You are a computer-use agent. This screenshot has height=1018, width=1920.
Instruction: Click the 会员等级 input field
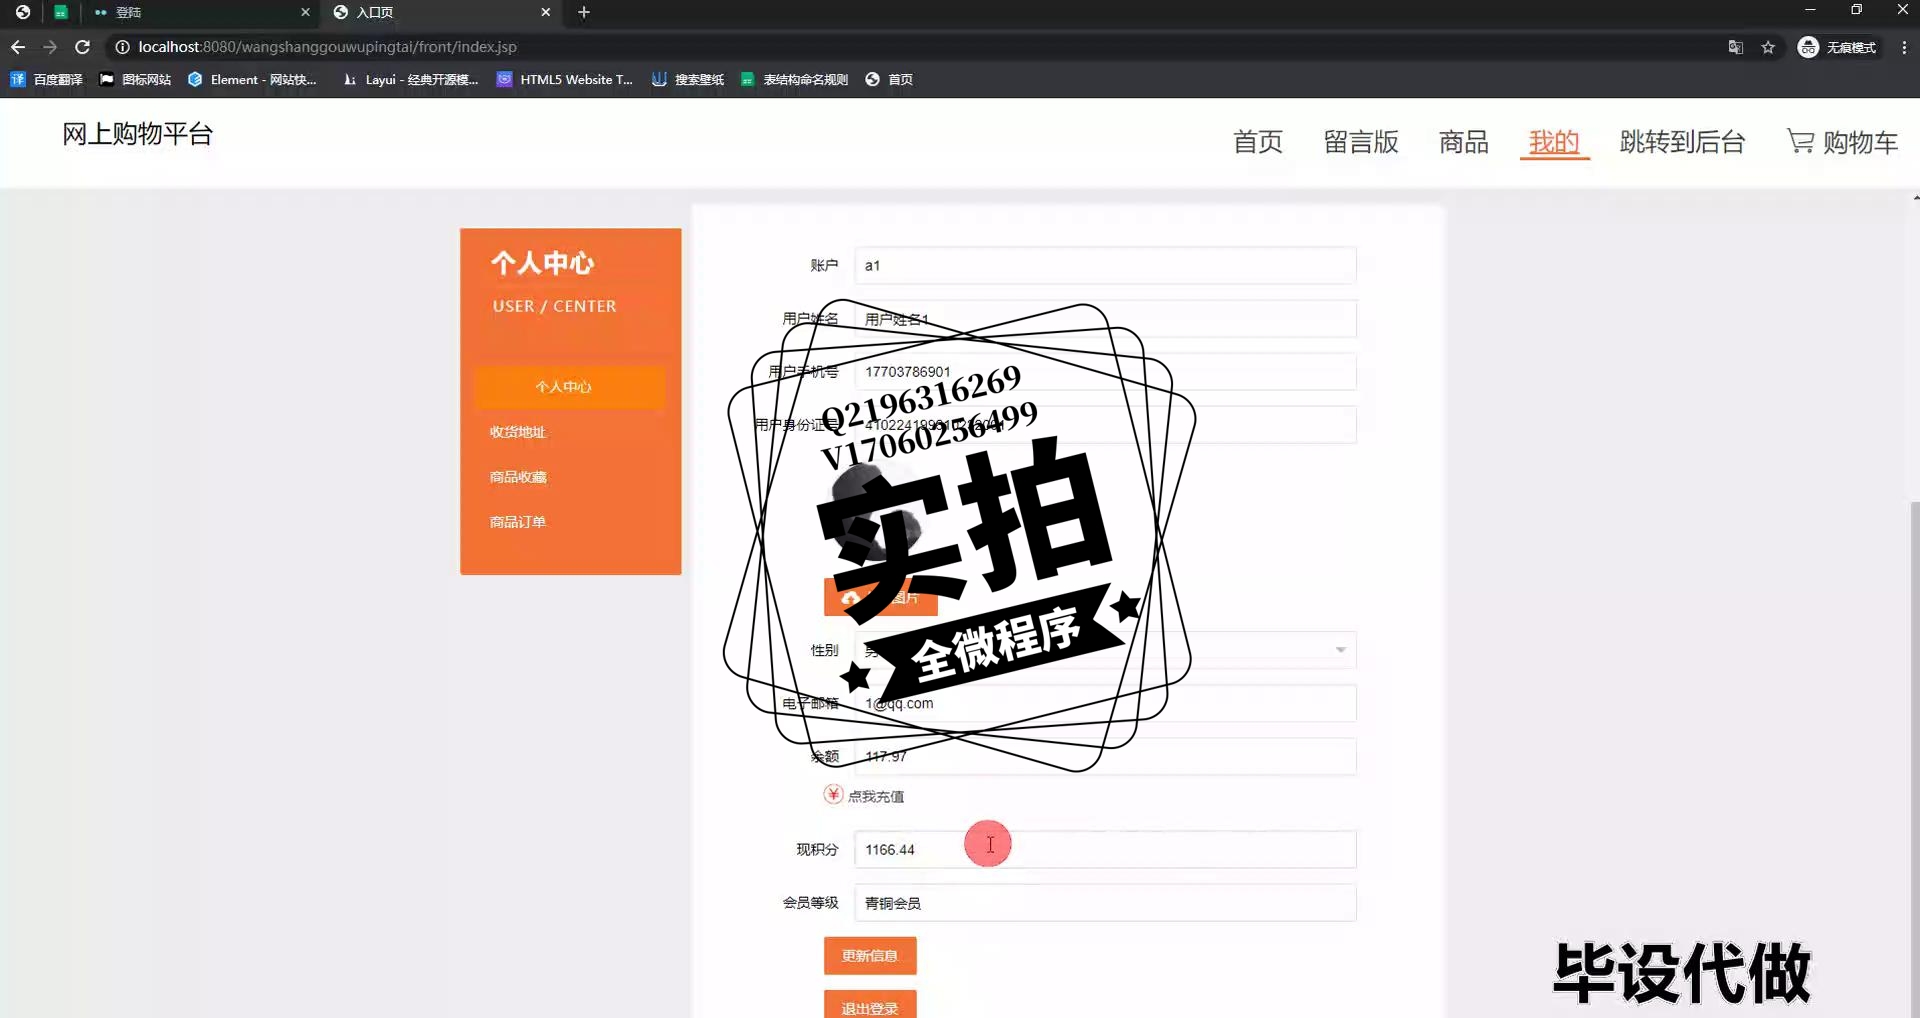(1105, 903)
